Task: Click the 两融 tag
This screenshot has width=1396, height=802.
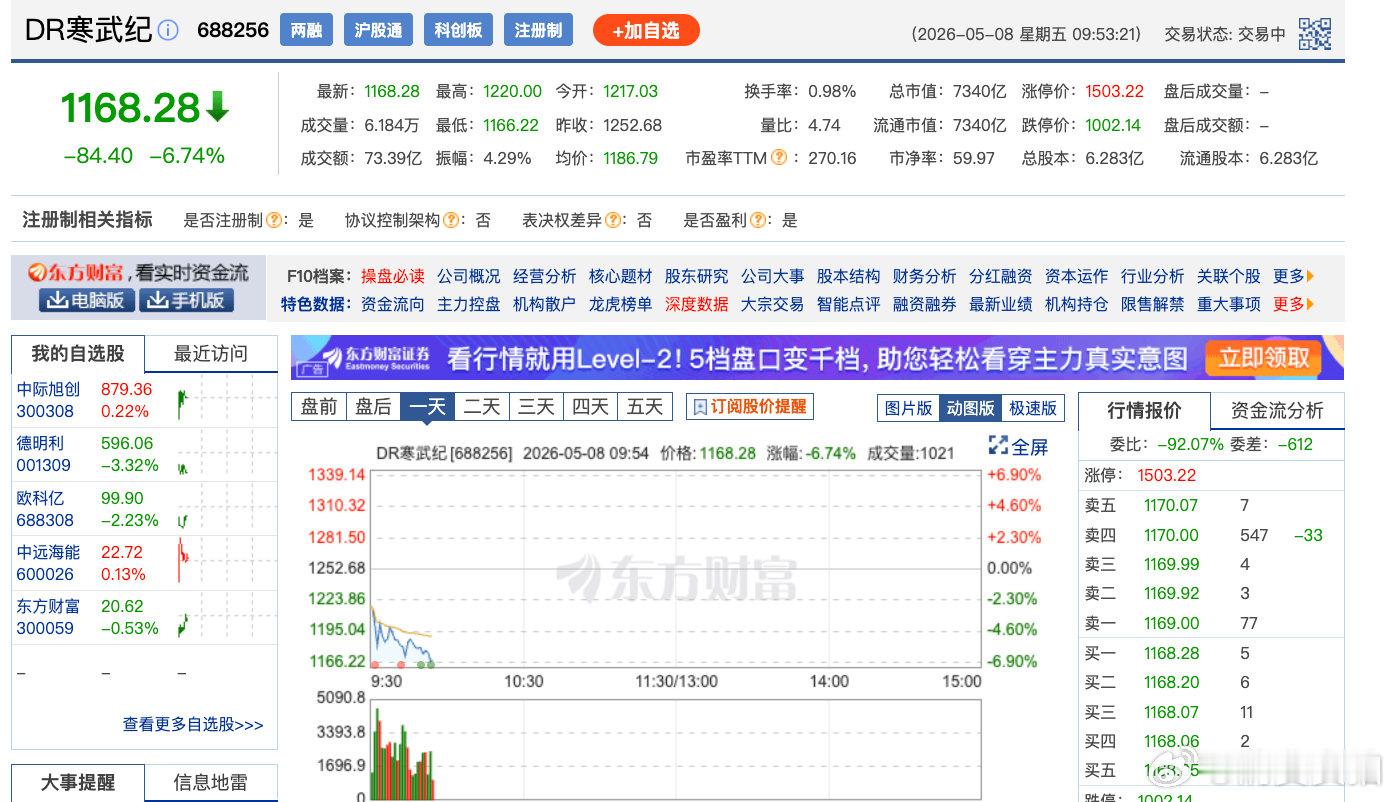Action: coord(307,30)
